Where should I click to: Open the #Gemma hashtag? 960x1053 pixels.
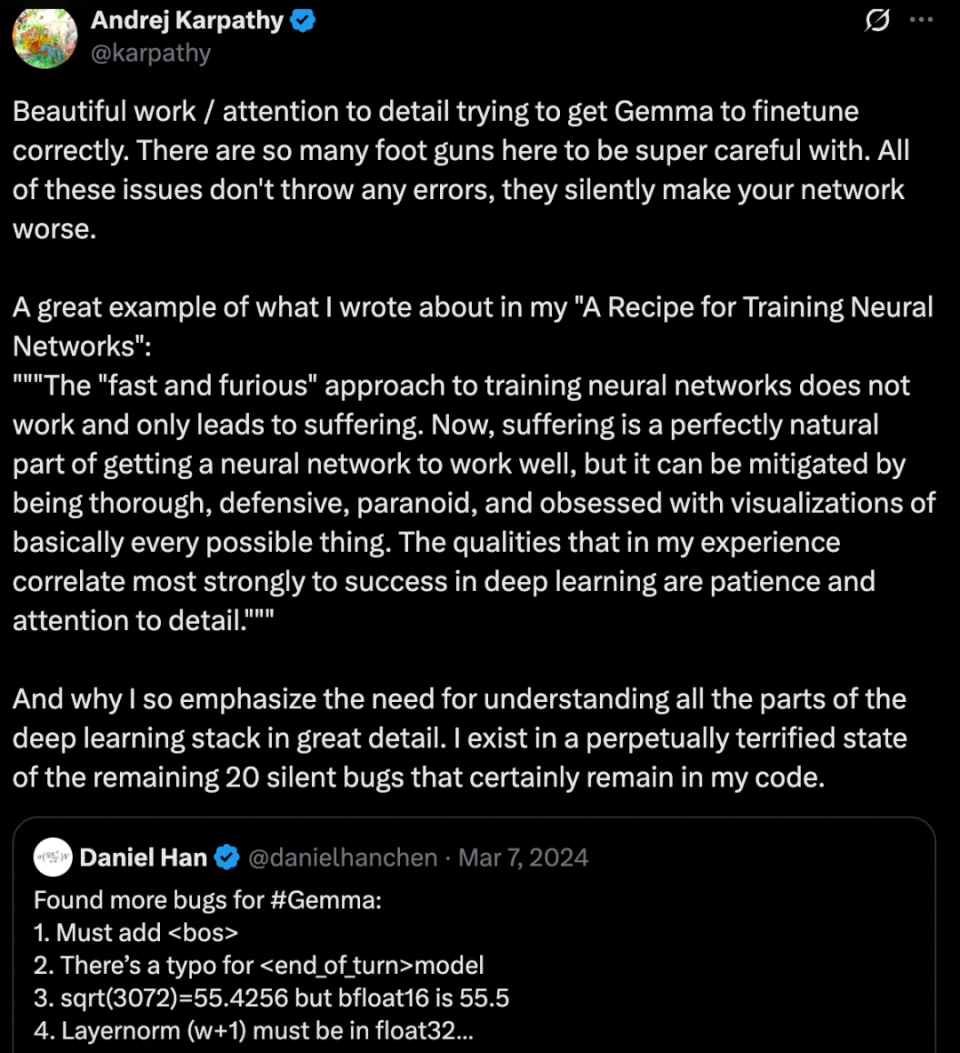click(324, 900)
